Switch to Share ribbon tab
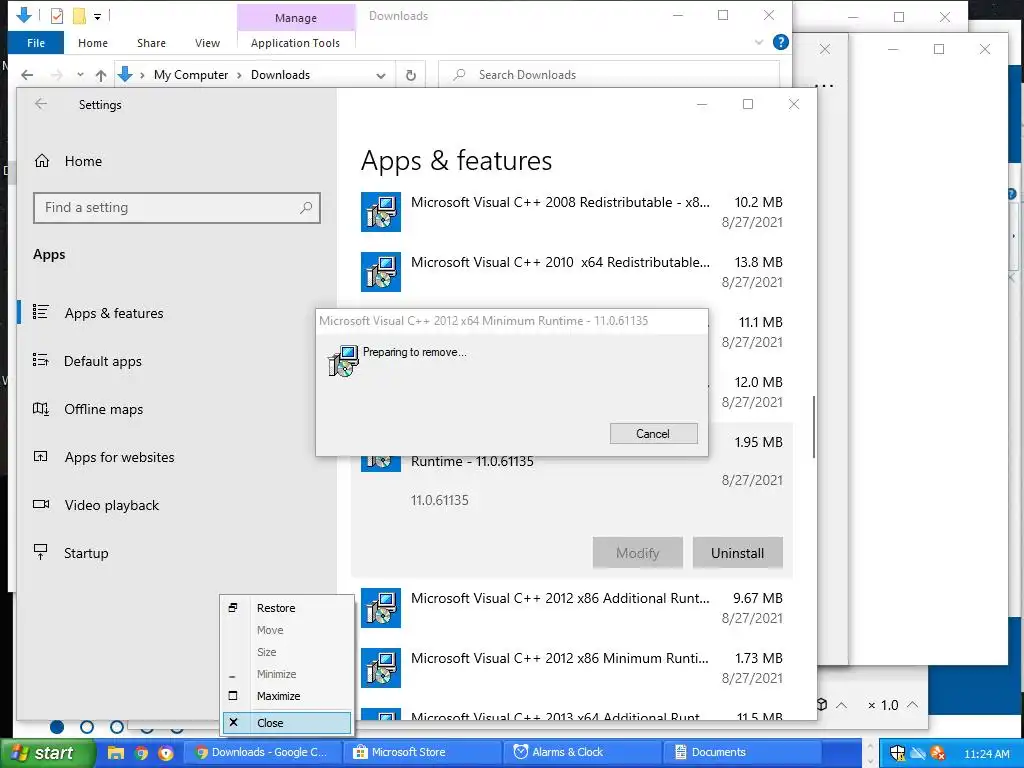Screen dimensions: 1024x768 (151, 43)
